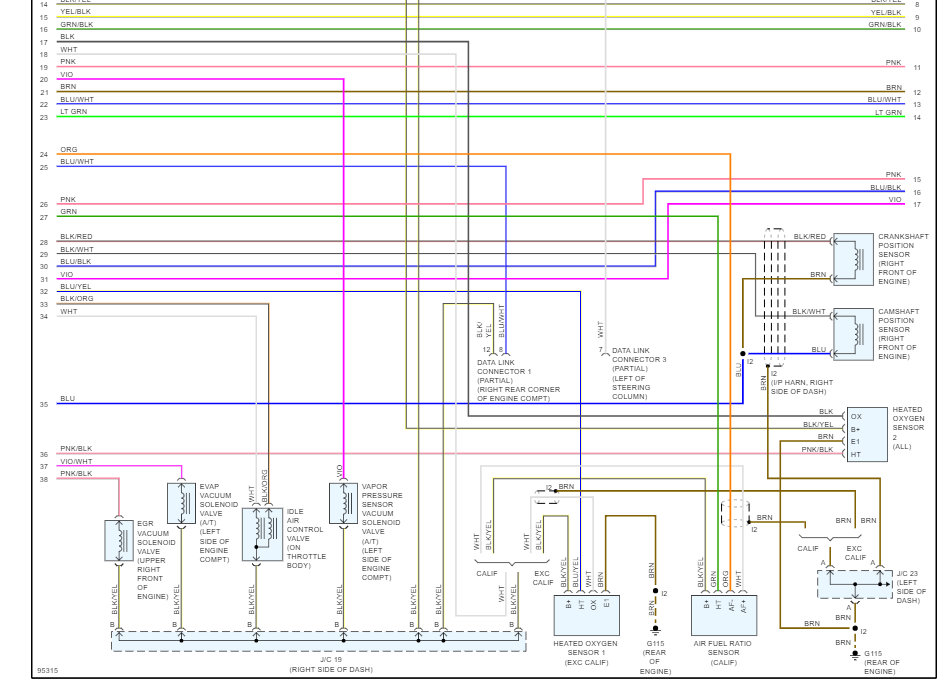Click the G115 ground symbol beside Air Fuel Ratio Sensor
Viewport: 951px width, 692px height.
tap(655, 631)
